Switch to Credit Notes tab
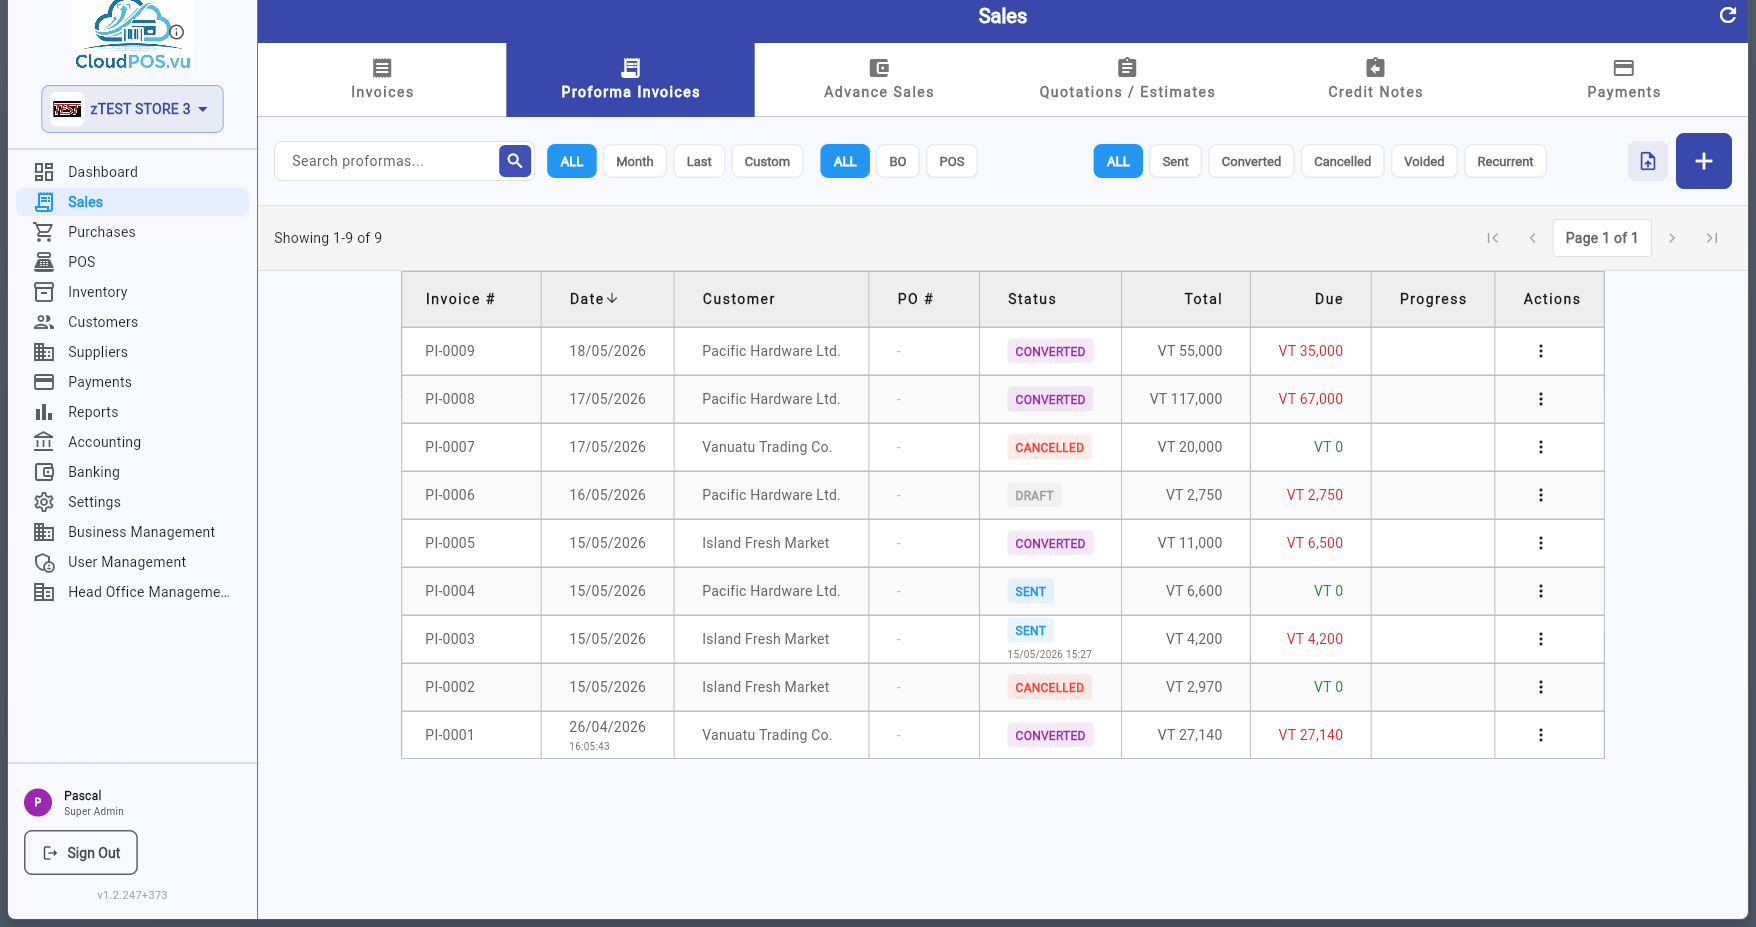The width and height of the screenshot is (1756, 927). click(x=1375, y=80)
